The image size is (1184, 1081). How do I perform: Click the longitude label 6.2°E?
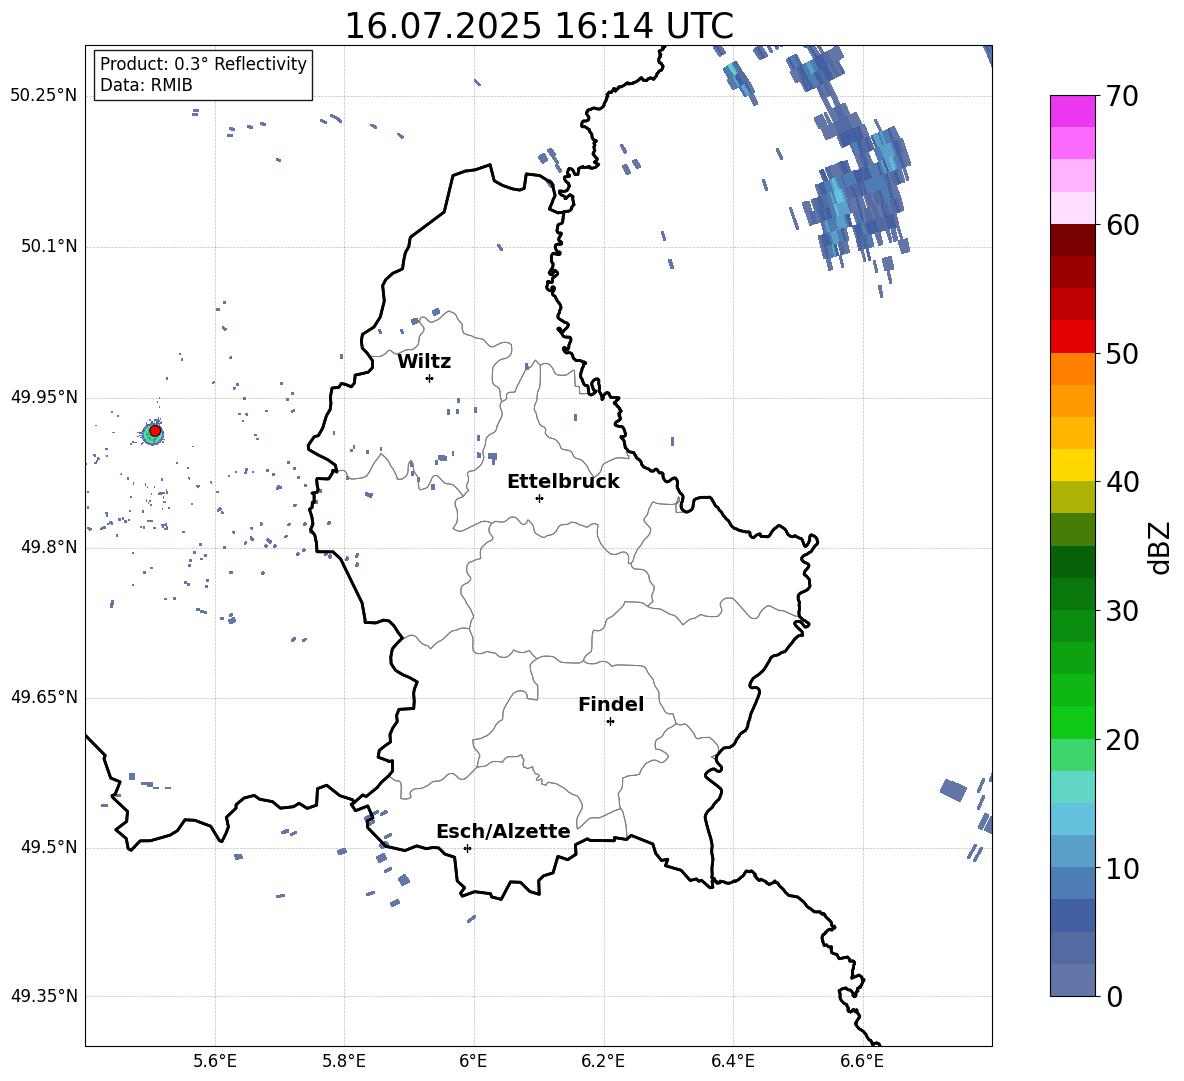coord(603,1061)
